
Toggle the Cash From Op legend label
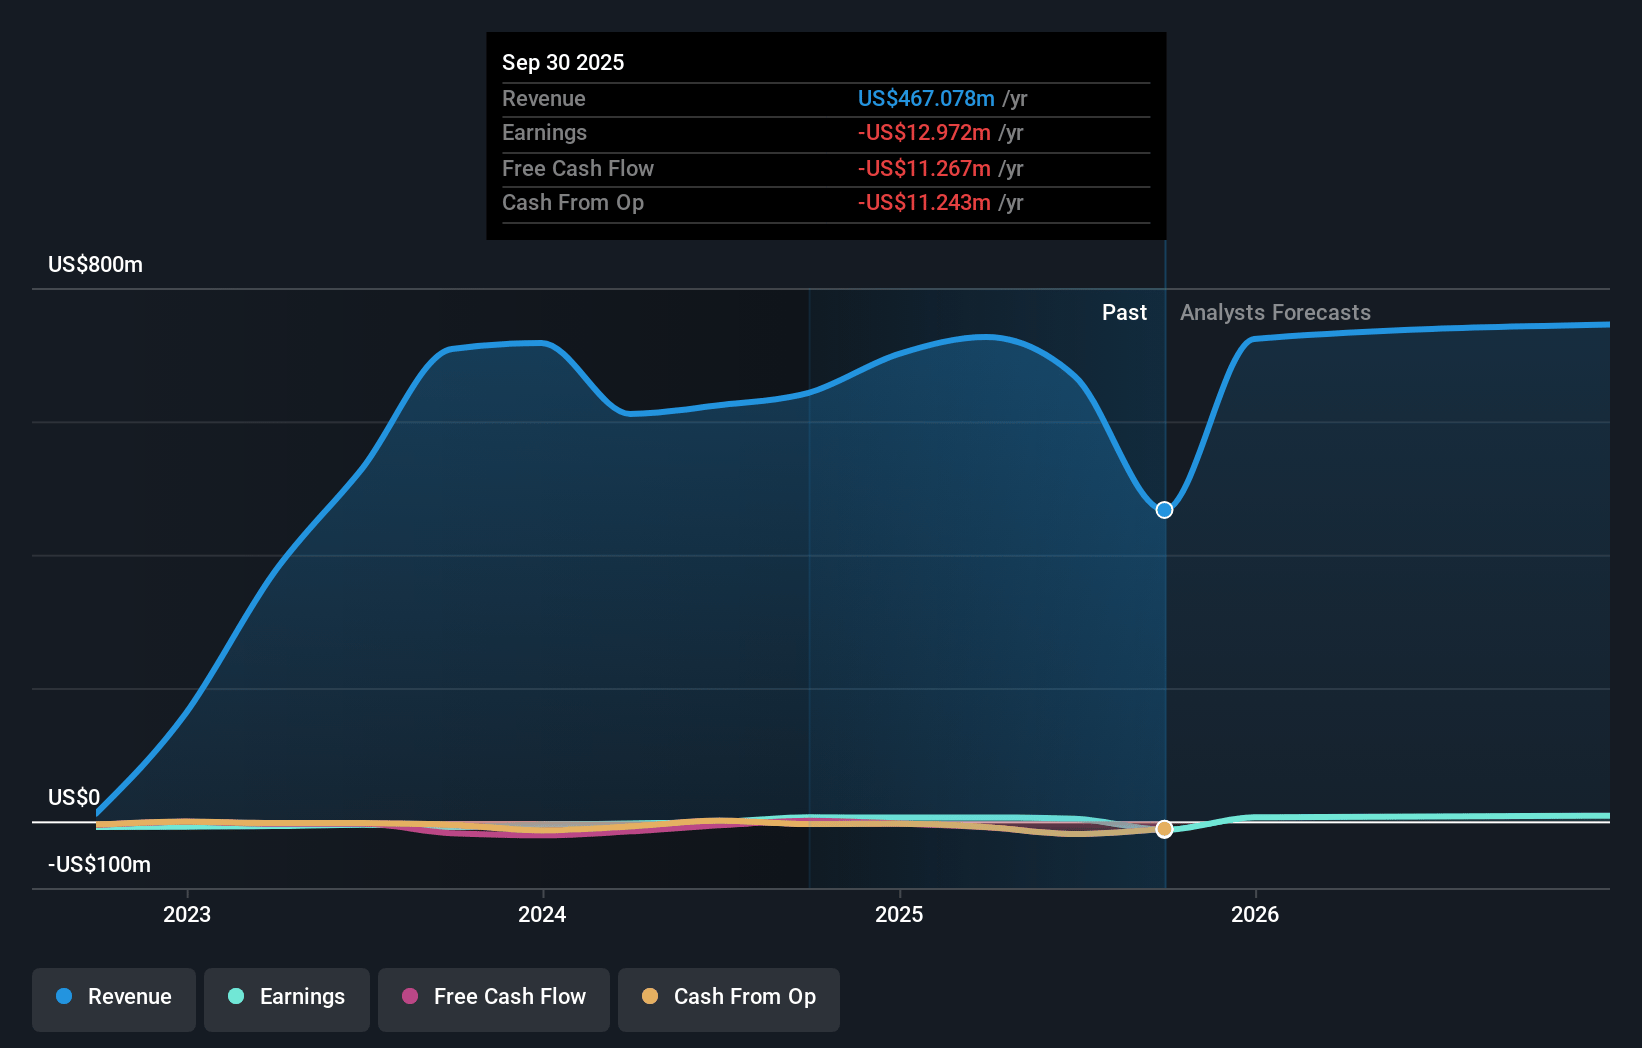coord(744,996)
